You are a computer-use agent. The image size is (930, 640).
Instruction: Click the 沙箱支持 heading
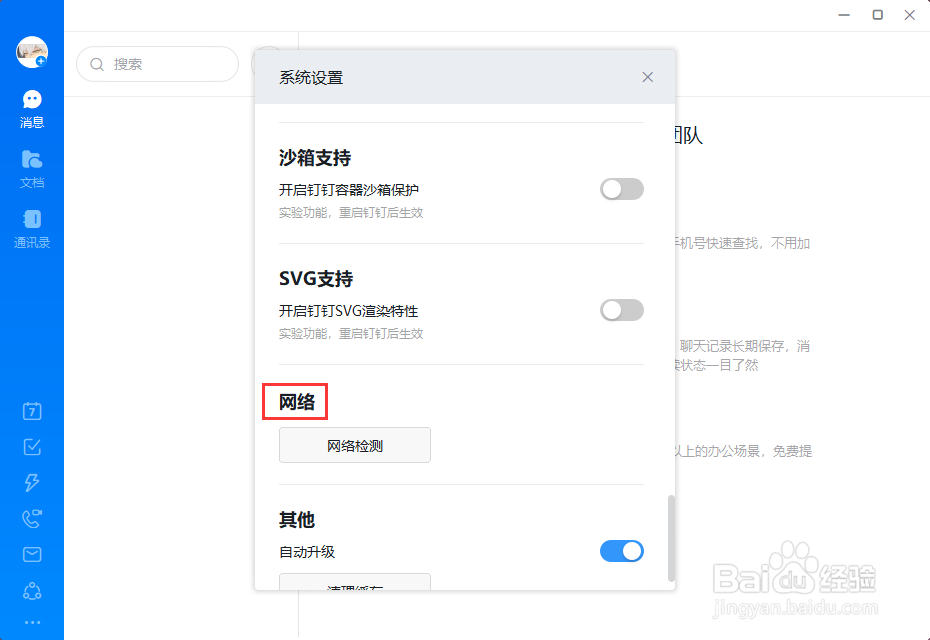point(315,158)
